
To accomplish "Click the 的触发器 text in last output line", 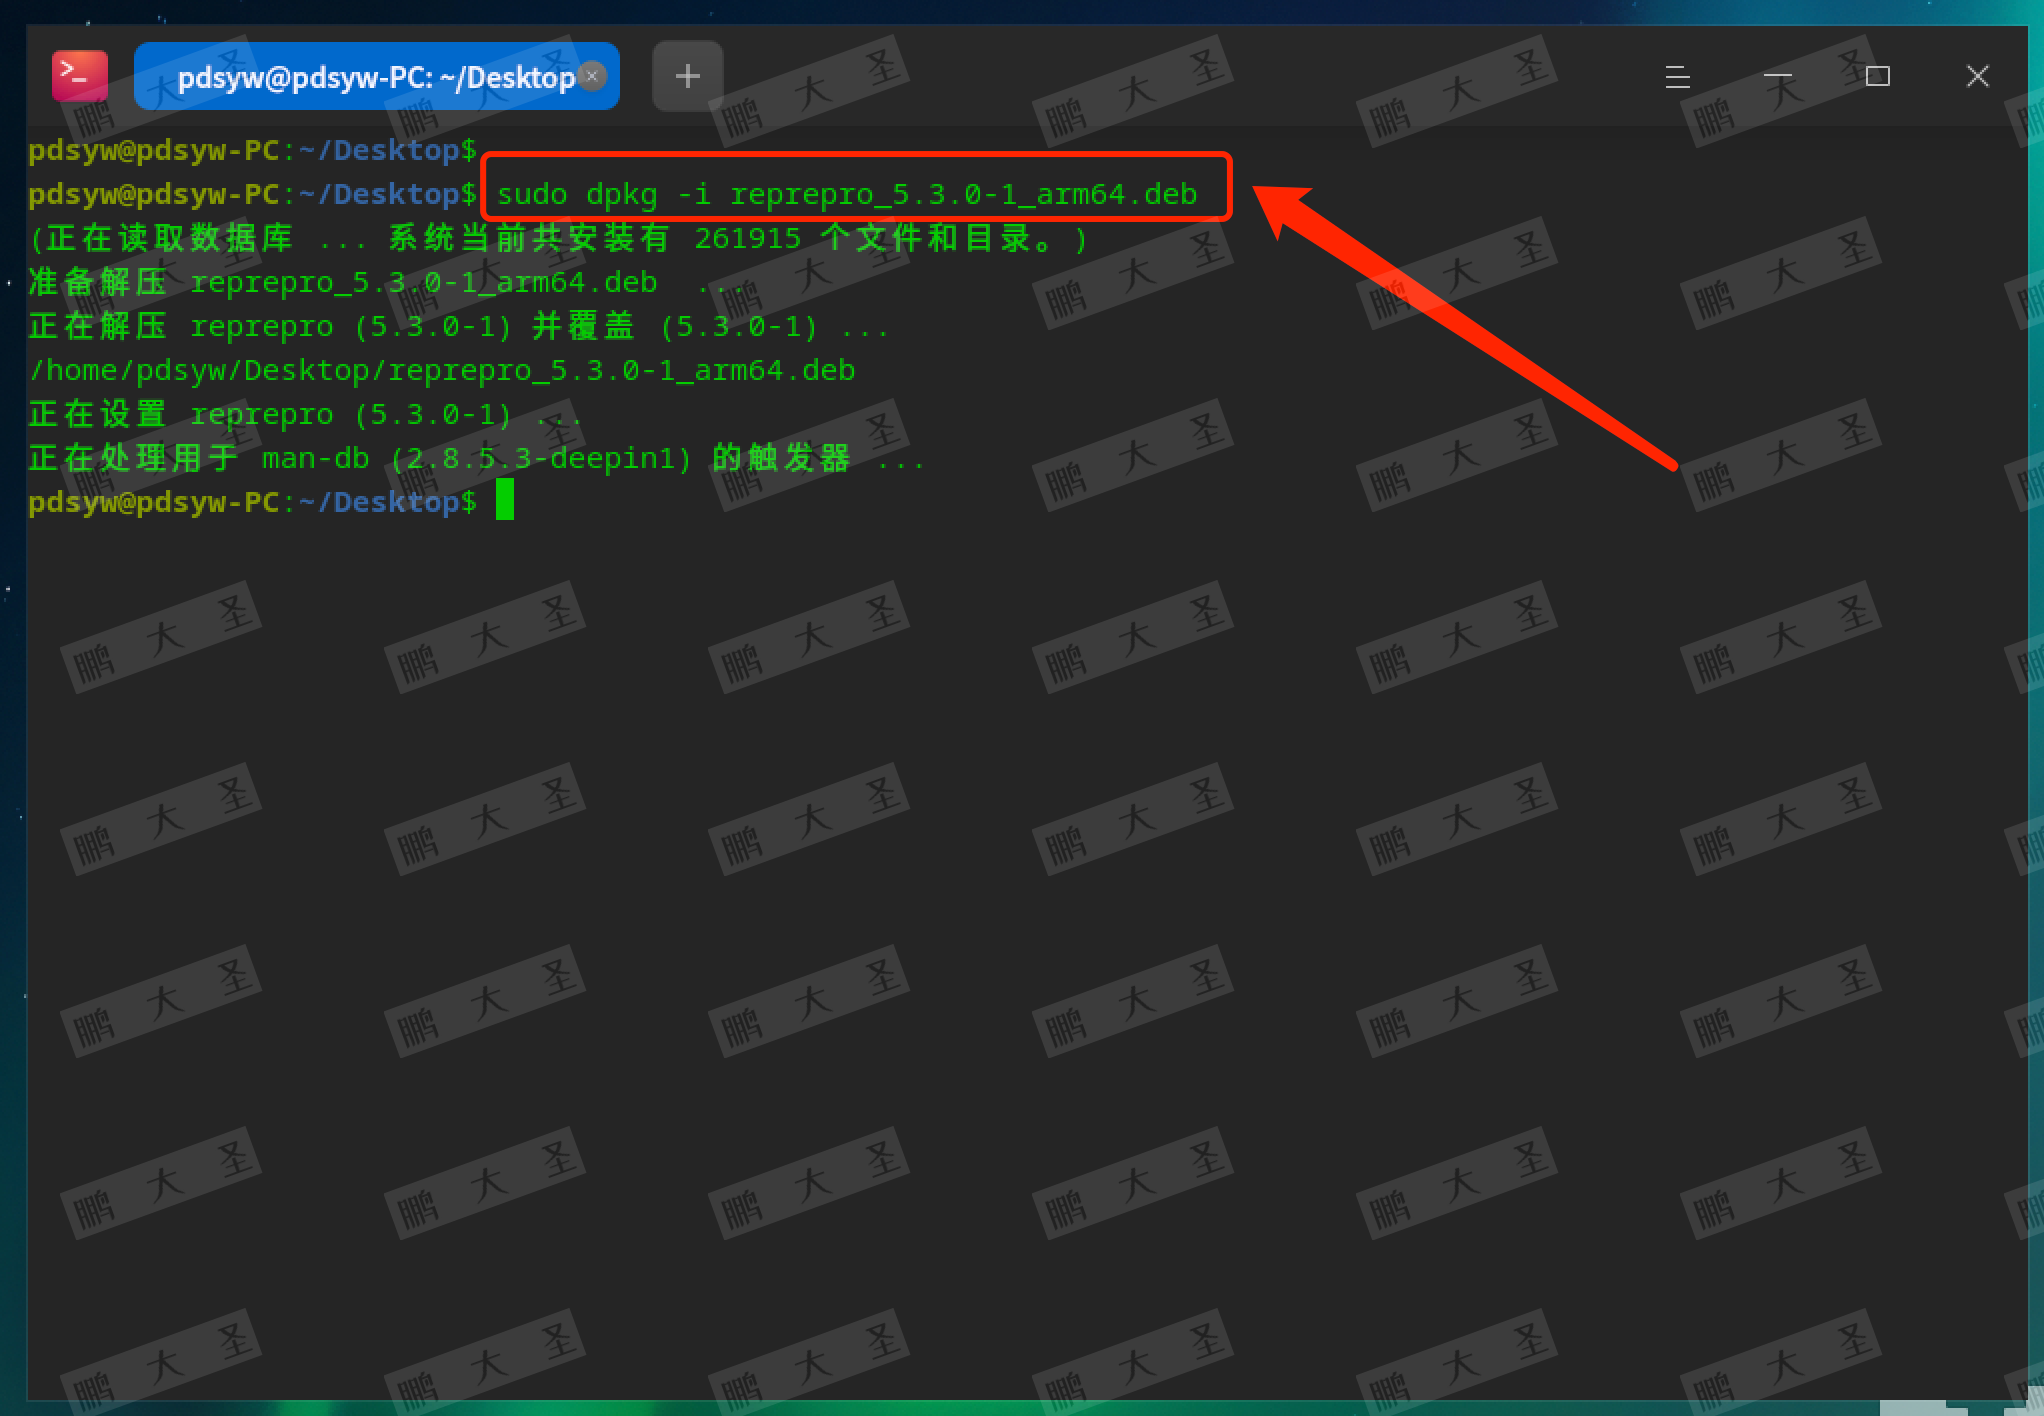I will [781, 458].
